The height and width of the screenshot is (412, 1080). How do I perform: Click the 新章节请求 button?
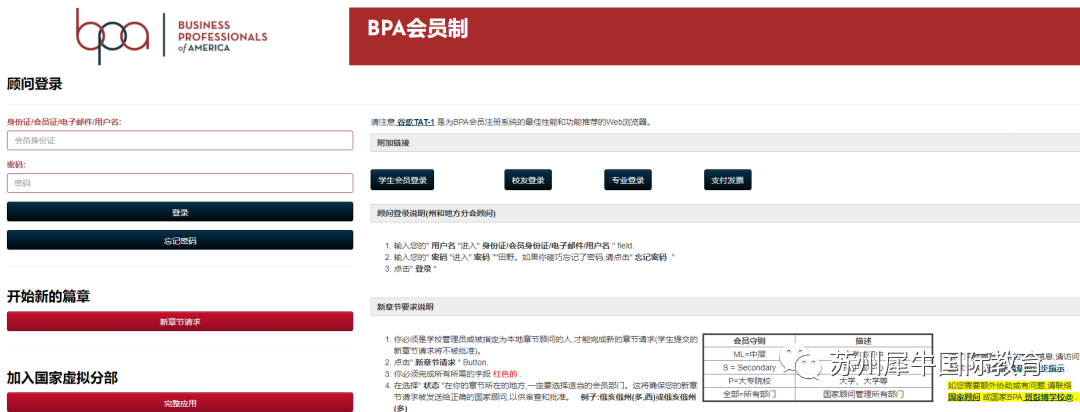click(180, 322)
